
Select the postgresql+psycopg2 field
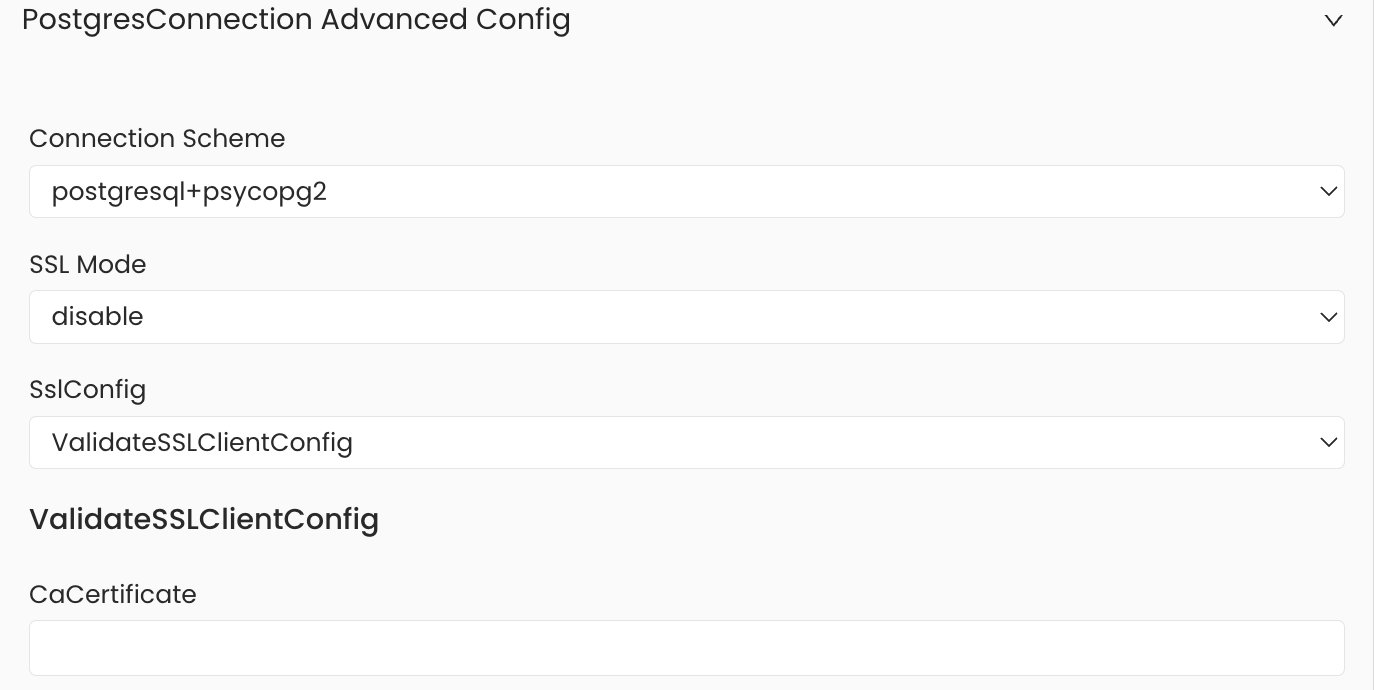tap(687, 191)
